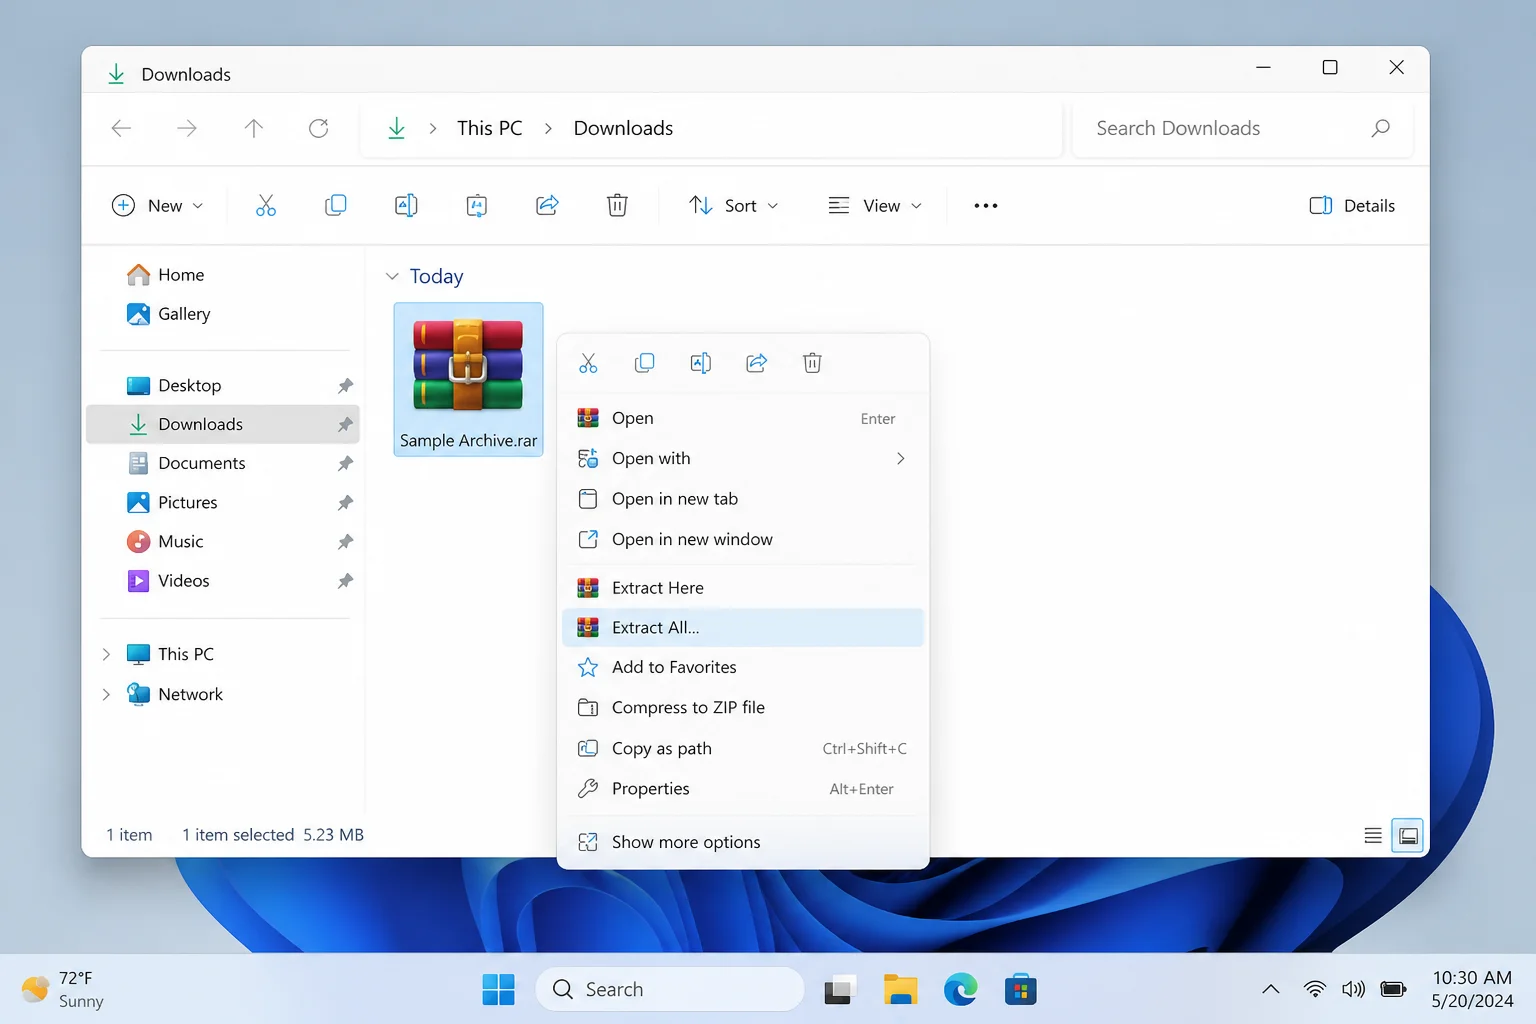Image resolution: width=1536 pixels, height=1024 pixels.
Task: Click the Paste icon in the toolbar
Action: pos(477,205)
